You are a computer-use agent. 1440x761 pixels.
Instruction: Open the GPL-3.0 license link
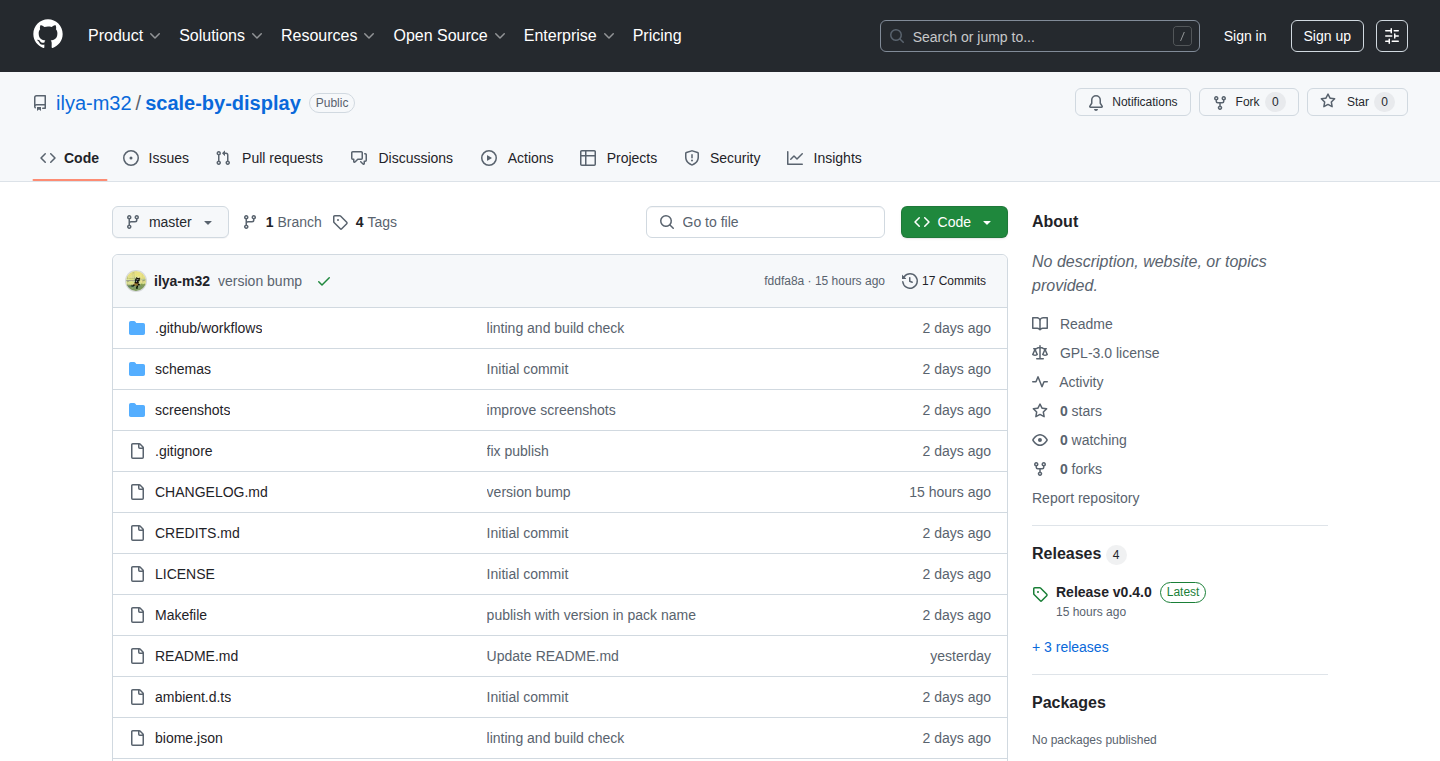point(1096,353)
